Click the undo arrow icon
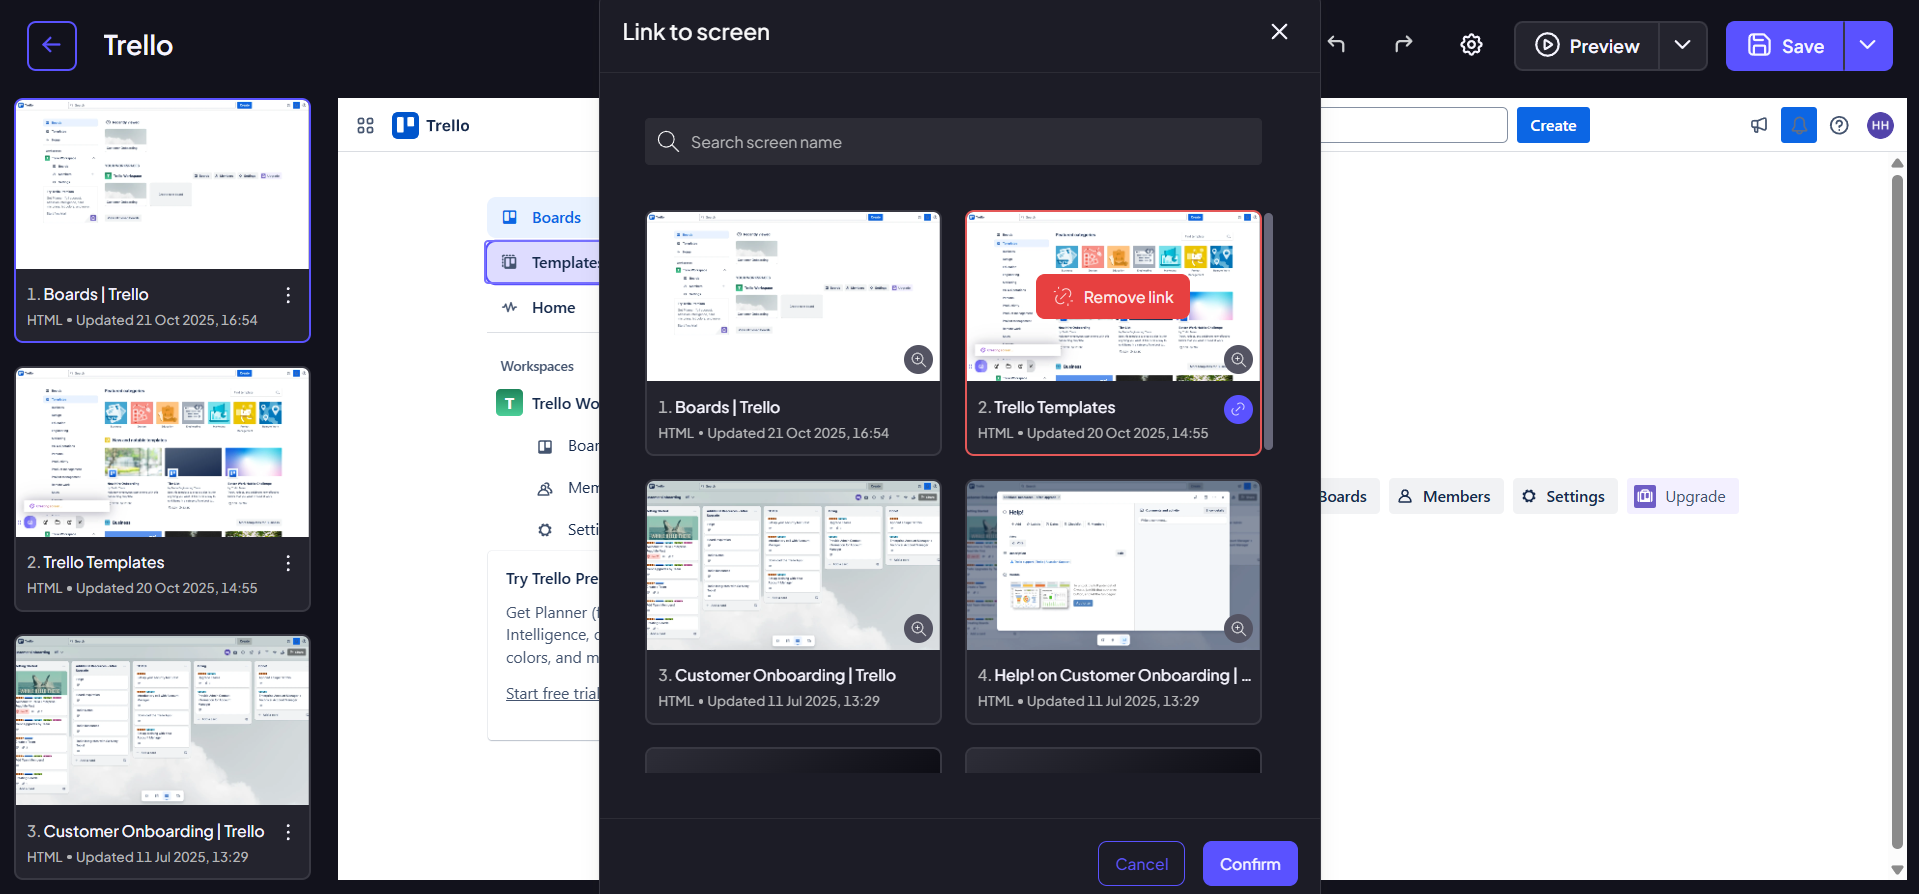This screenshot has height=894, width=1919. tap(1337, 45)
